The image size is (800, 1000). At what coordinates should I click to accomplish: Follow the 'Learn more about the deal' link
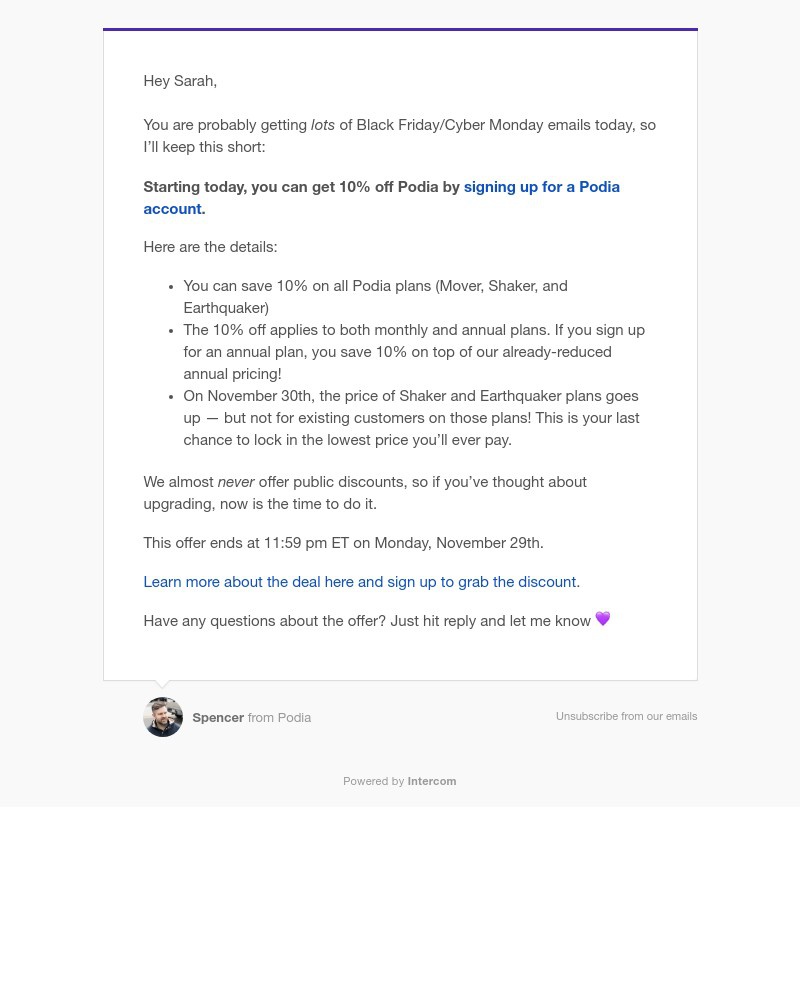coord(360,582)
